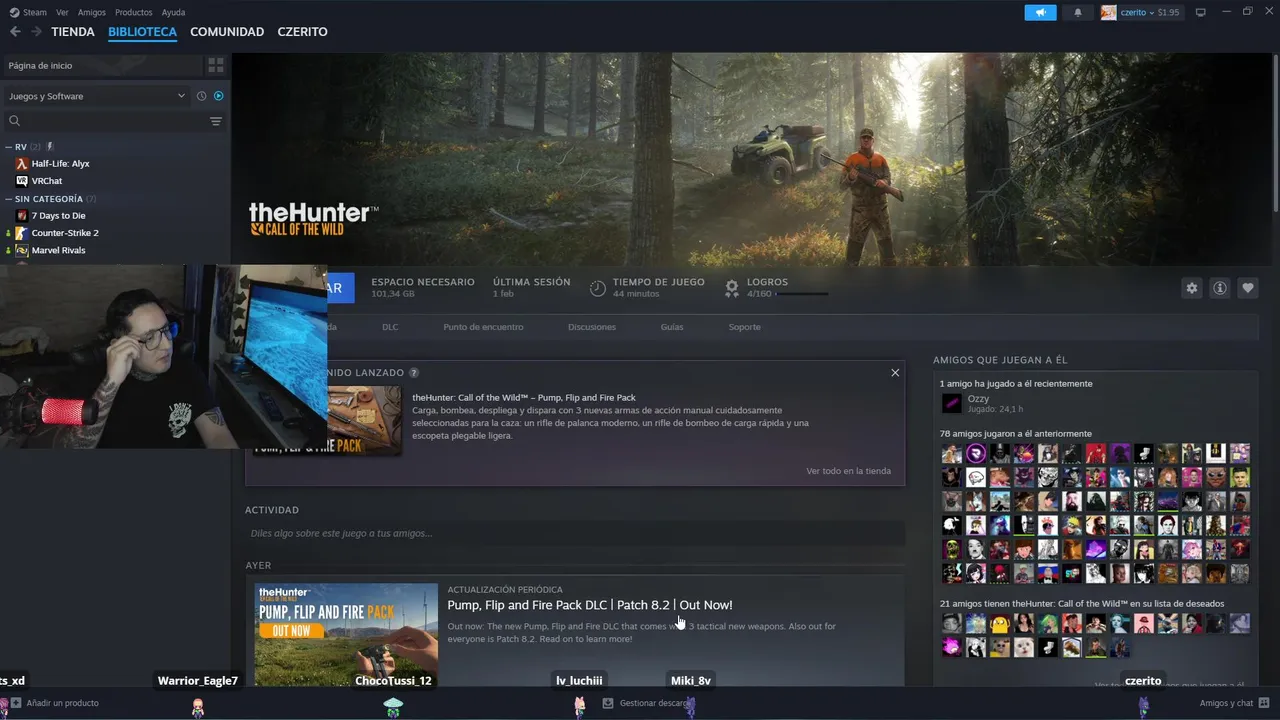
Task: Open Patch 8.2 Out Now news headline
Action: (x=590, y=605)
